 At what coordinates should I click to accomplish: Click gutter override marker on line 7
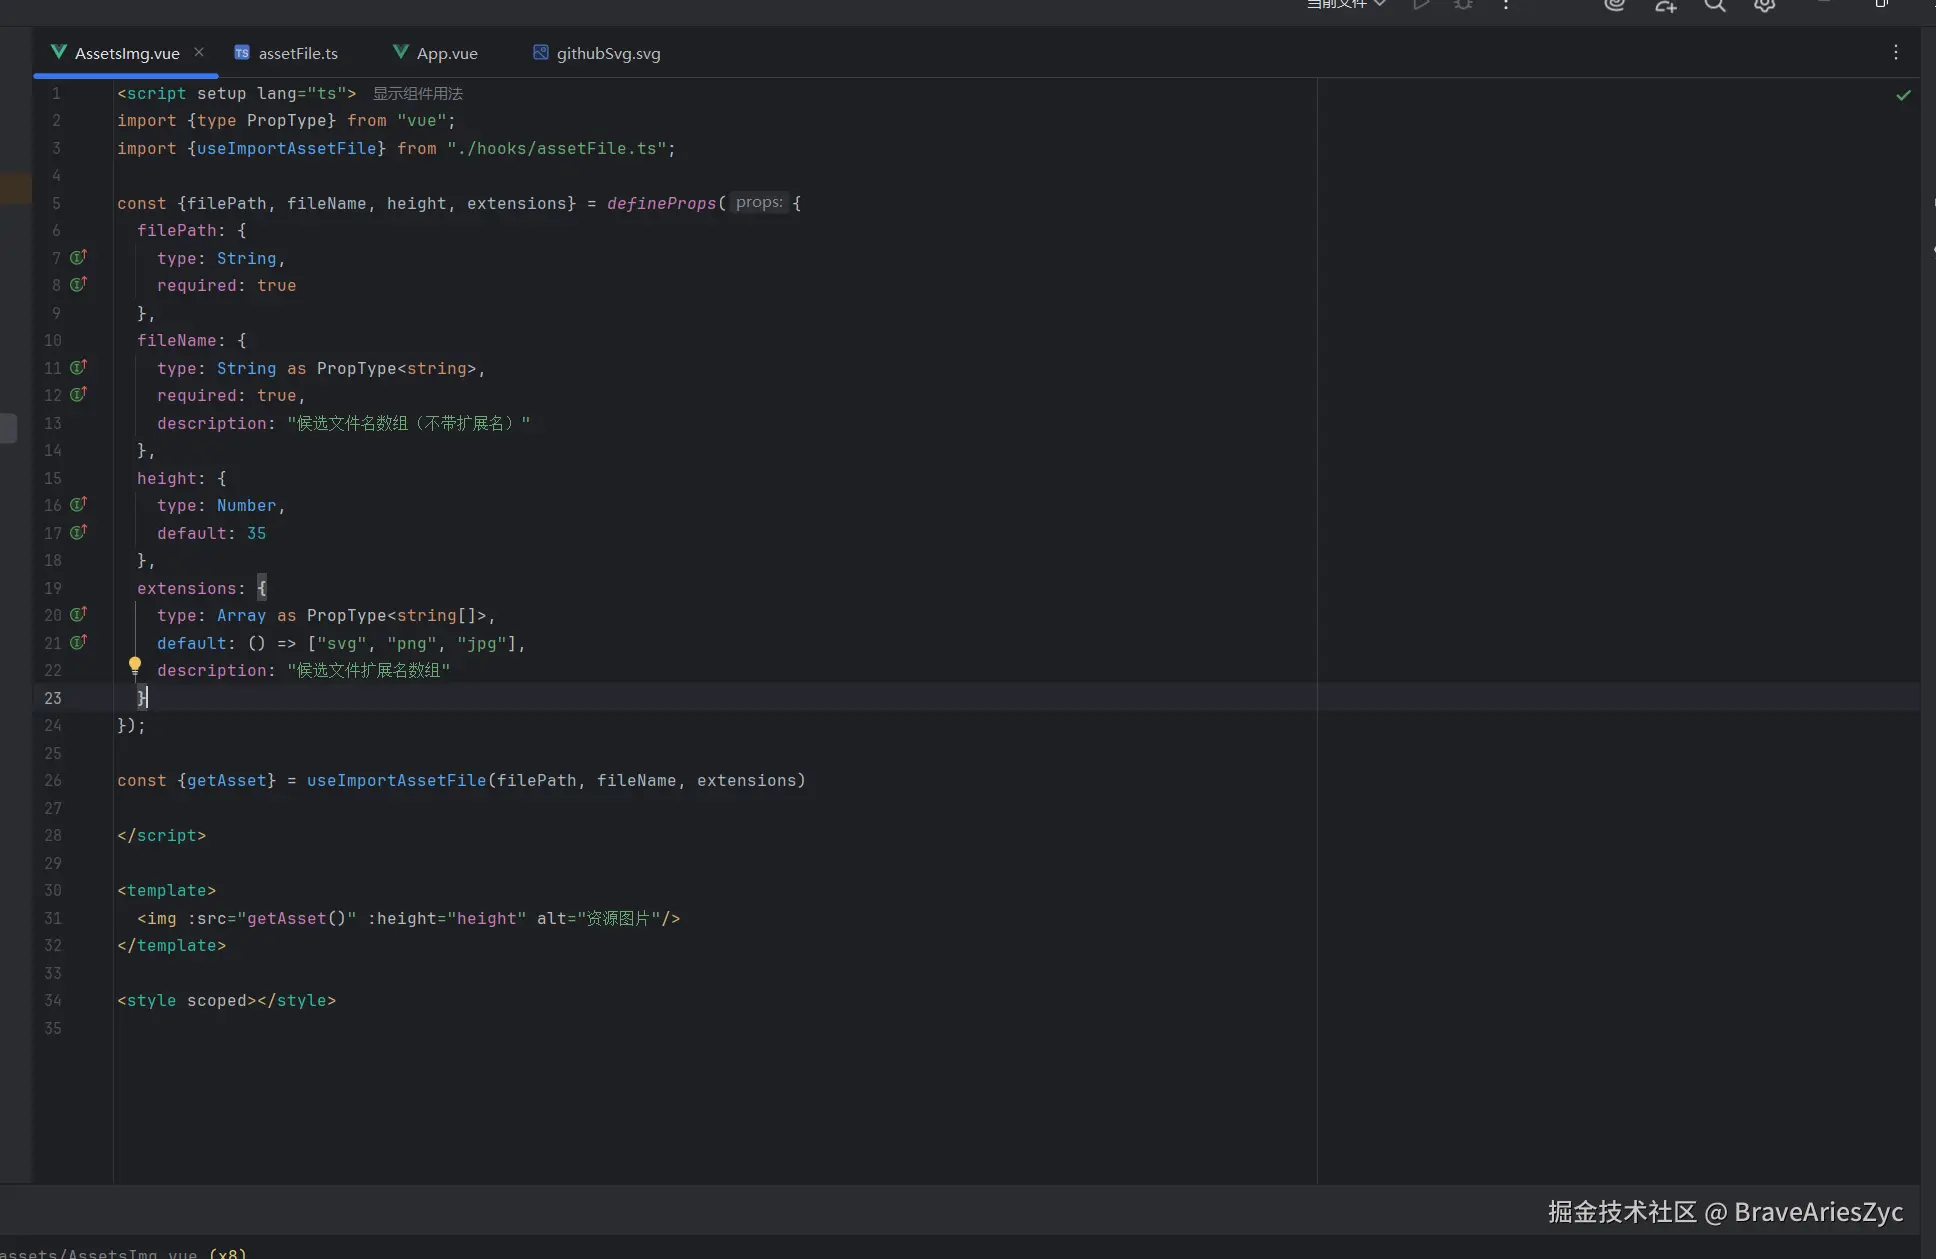coord(78,258)
